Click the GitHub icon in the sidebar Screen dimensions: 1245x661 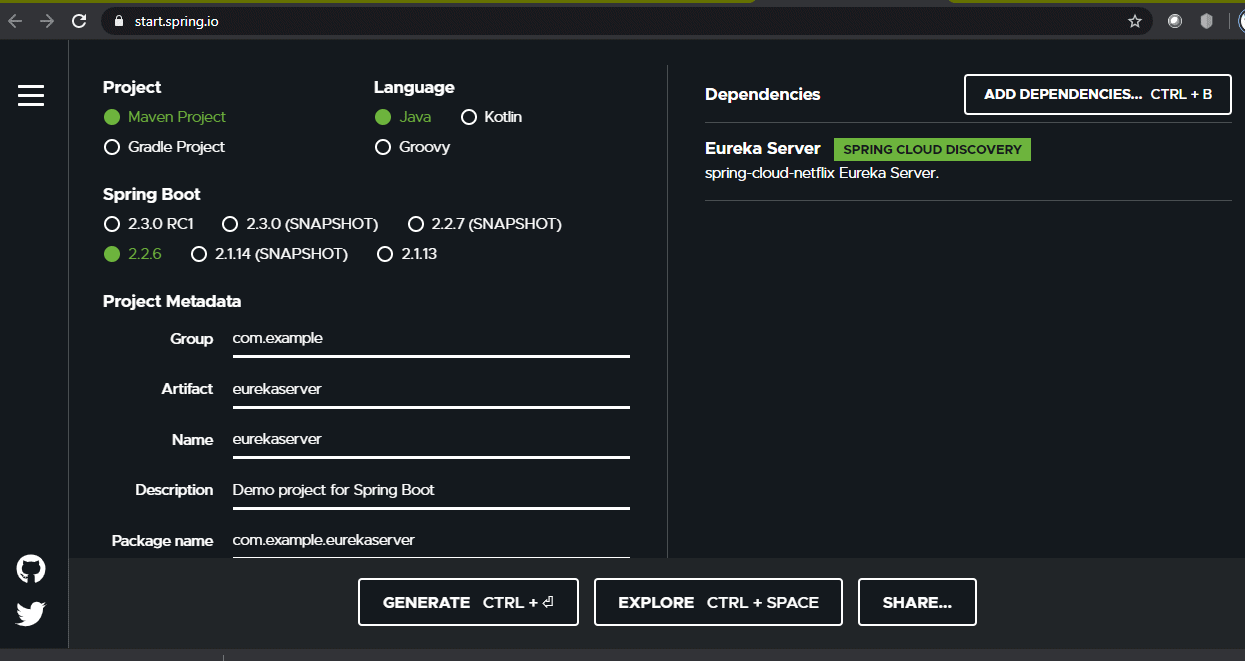[30, 568]
